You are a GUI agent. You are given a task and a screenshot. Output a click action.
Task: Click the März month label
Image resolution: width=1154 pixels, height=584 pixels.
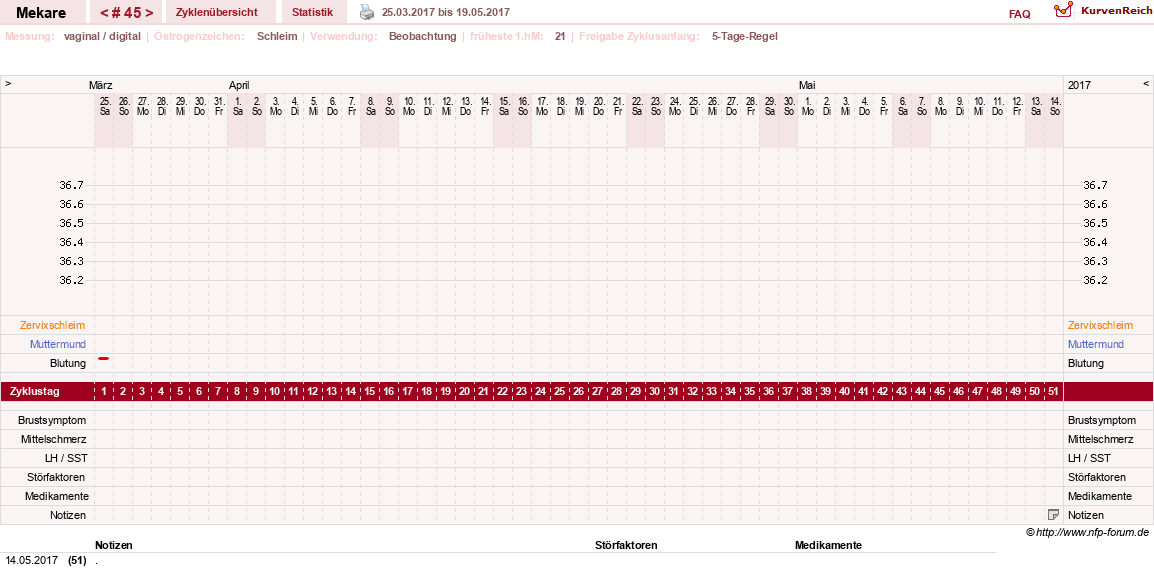[101, 85]
